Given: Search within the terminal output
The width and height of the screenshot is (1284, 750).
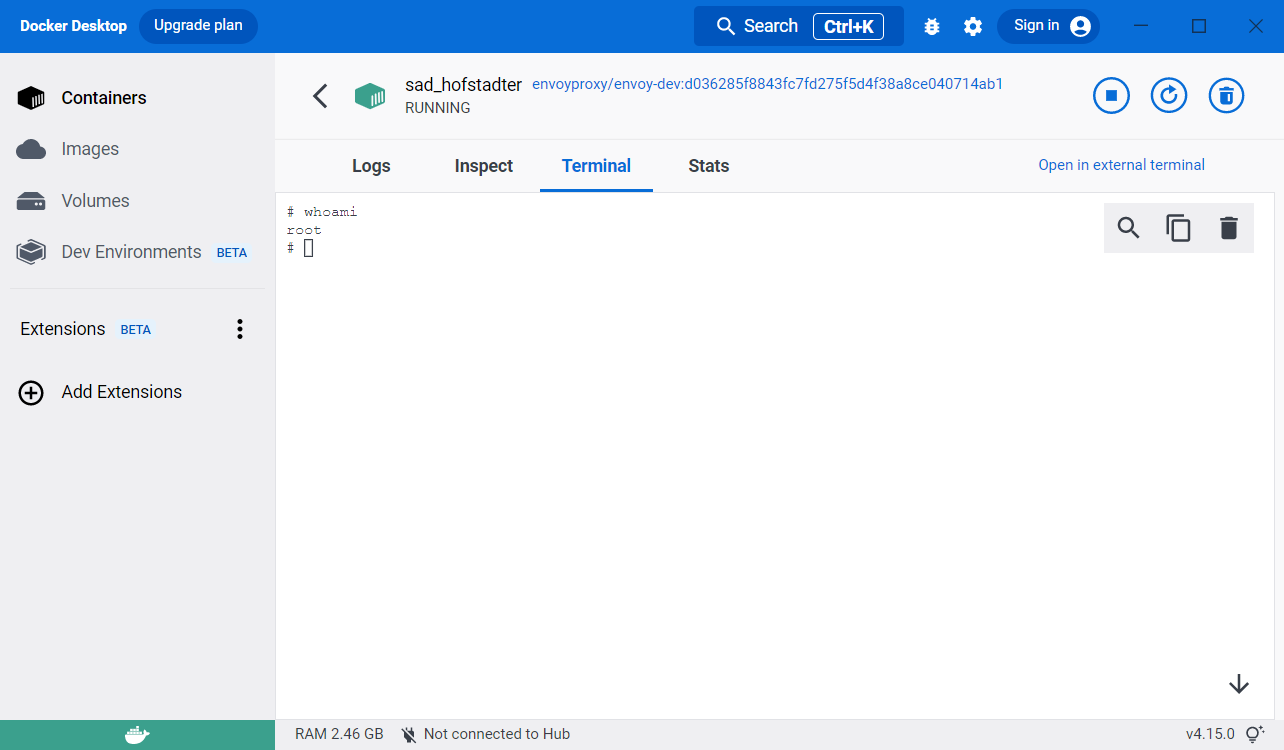Looking at the screenshot, I should [x=1129, y=228].
